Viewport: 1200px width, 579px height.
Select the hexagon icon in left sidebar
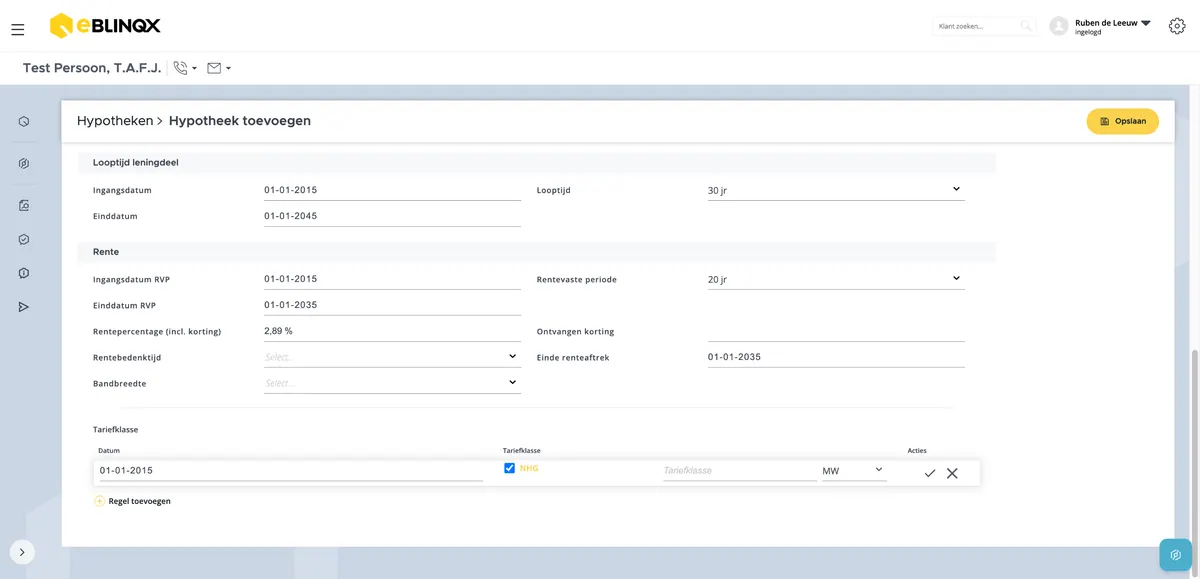[x=24, y=121]
